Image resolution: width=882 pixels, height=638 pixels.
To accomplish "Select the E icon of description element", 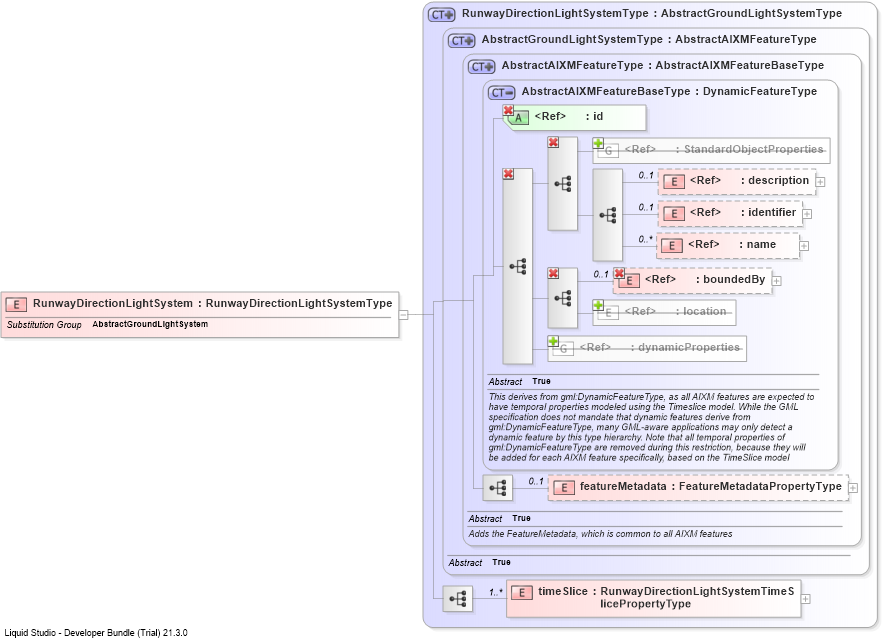I will [x=674, y=182].
